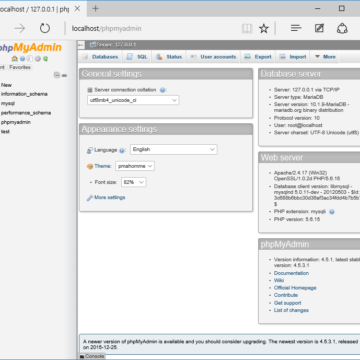Click the collapse panel arrow beside Server 127.0.0.1

point(81,45)
